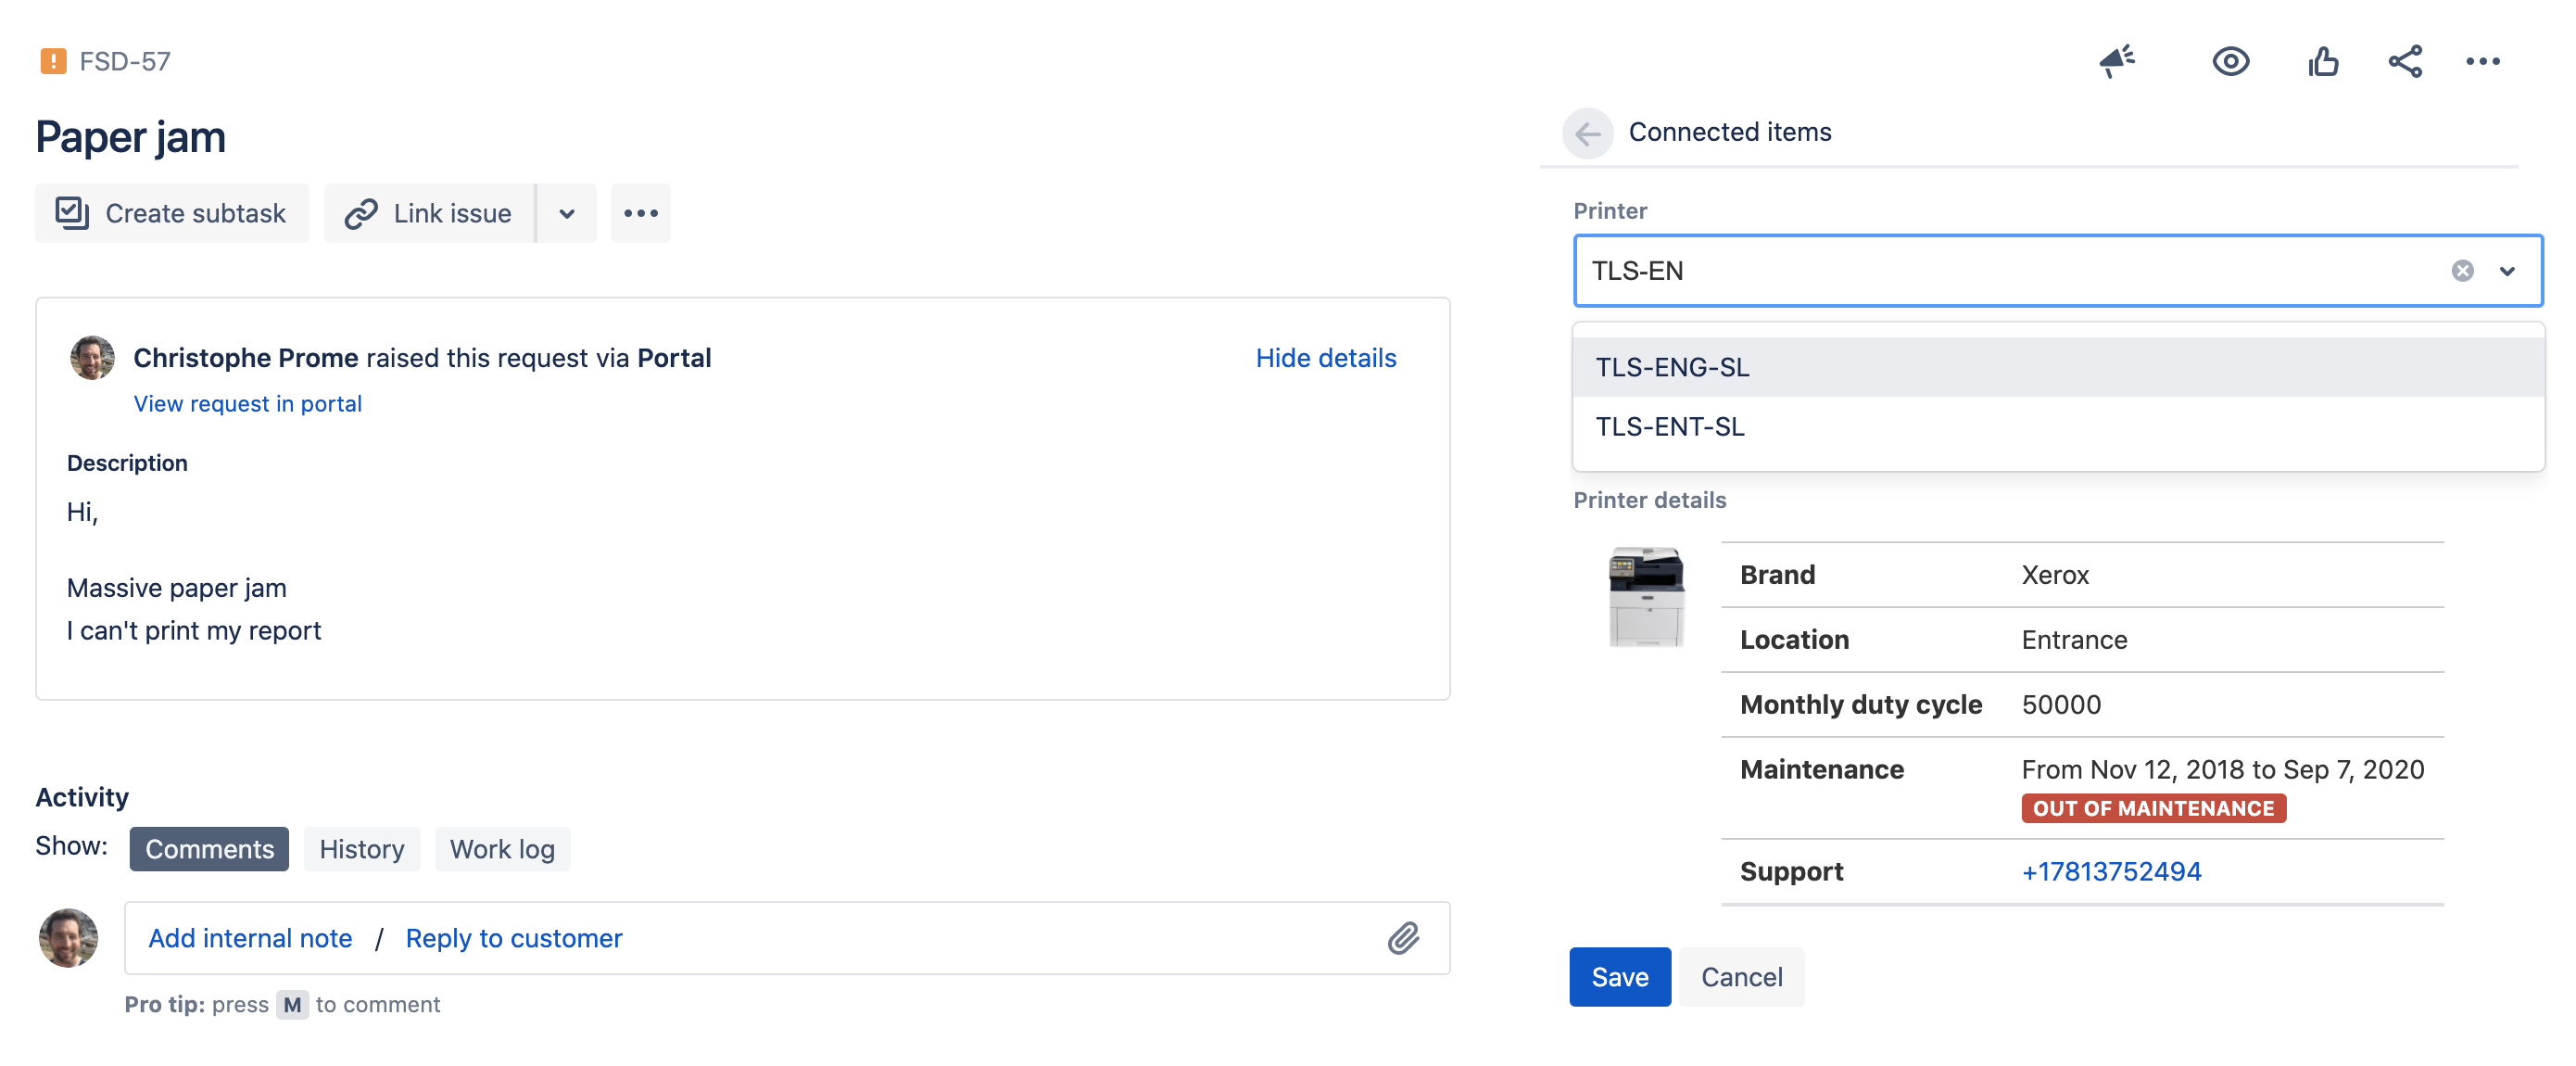Save the connected printer selection
Image resolution: width=2576 pixels, height=1066 pixels.
[1619, 977]
